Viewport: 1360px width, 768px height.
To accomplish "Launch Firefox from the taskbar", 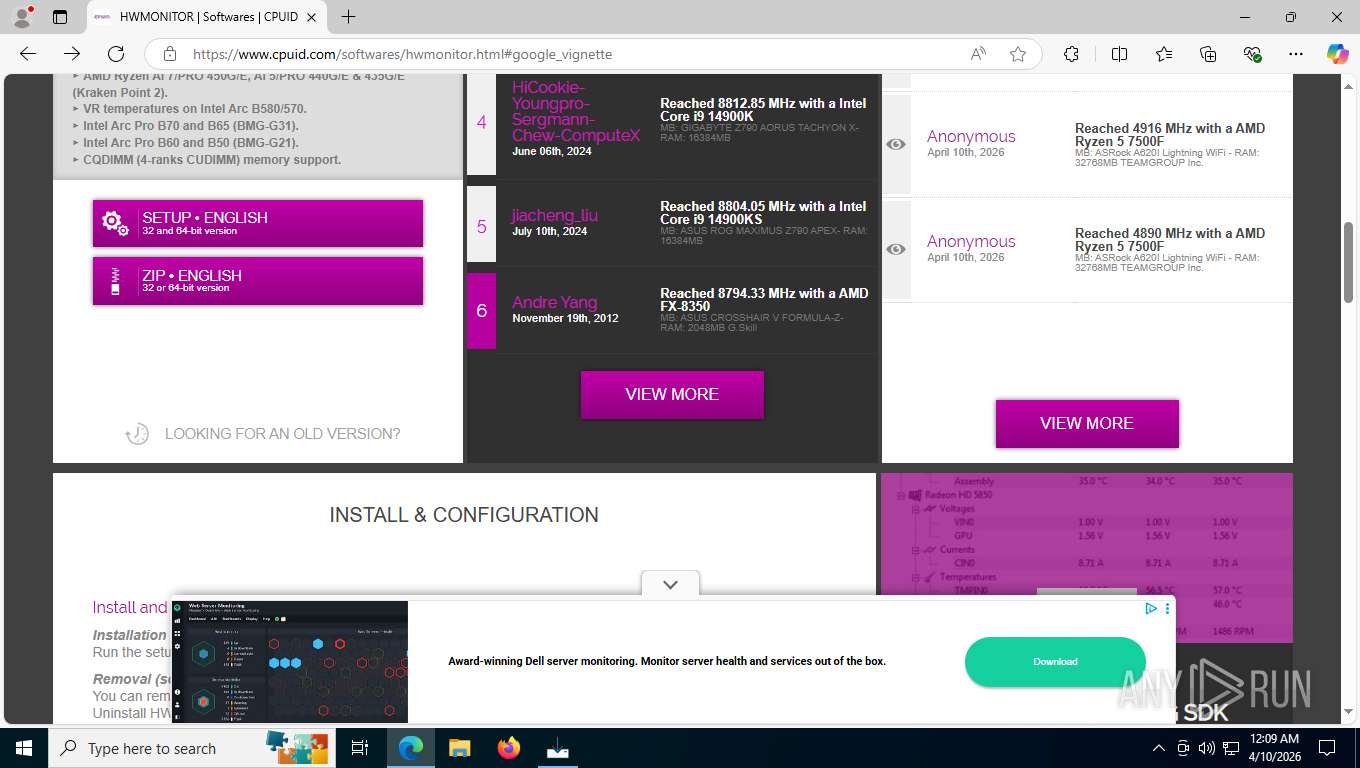I will [508, 748].
